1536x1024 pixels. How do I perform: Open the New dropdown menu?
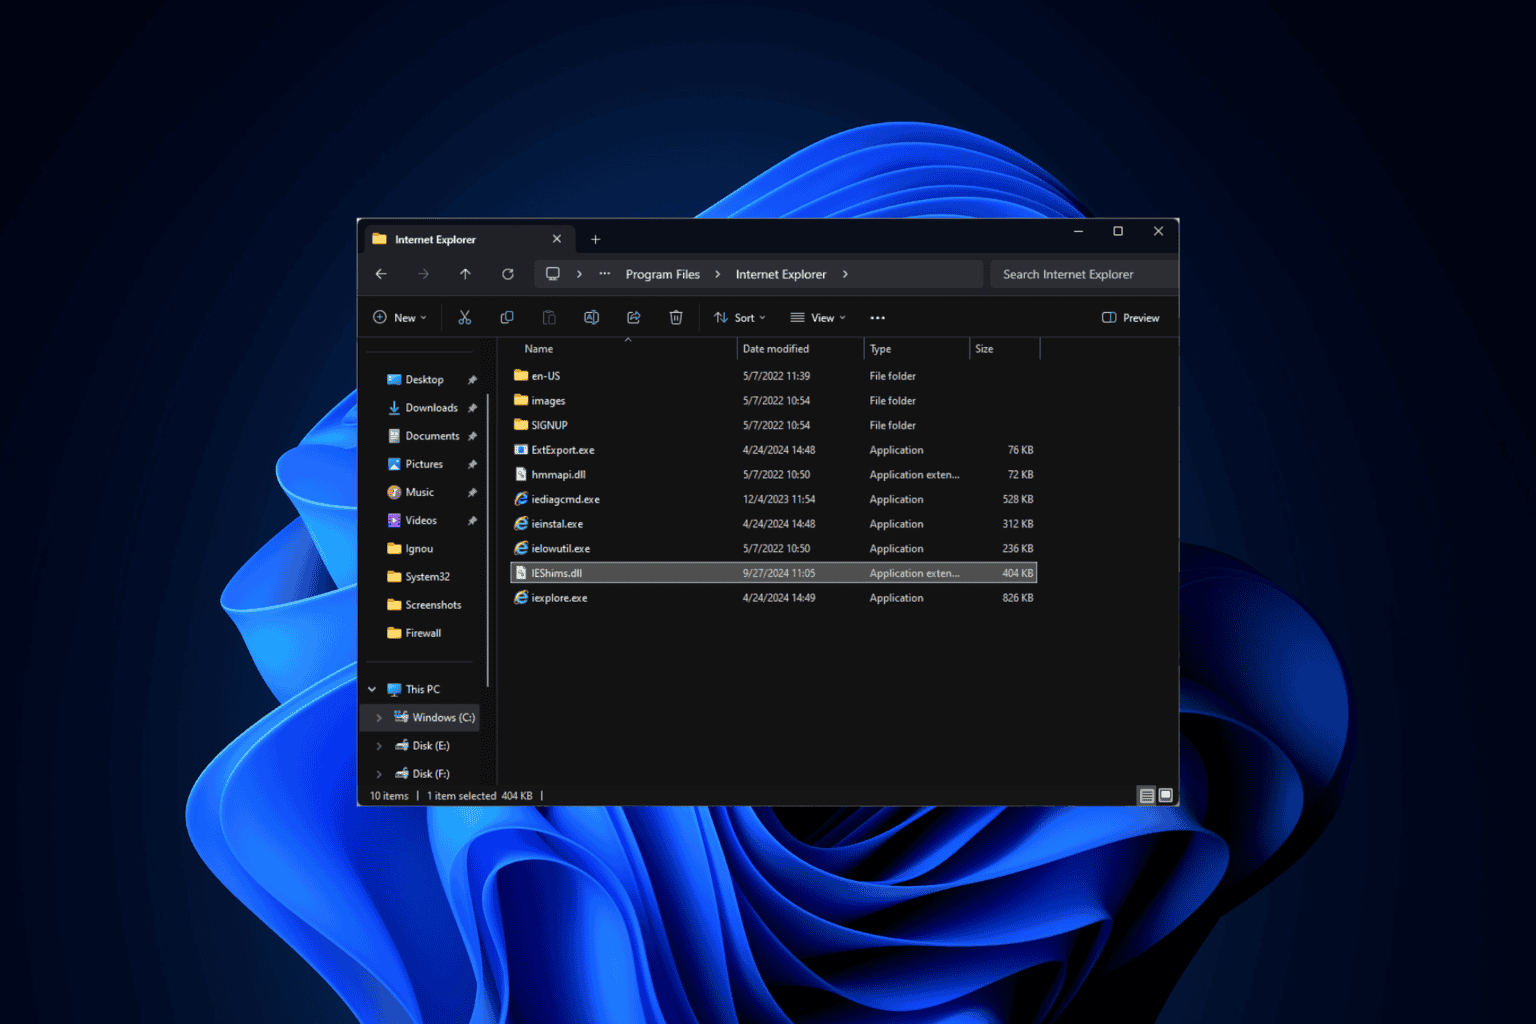tap(399, 318)
